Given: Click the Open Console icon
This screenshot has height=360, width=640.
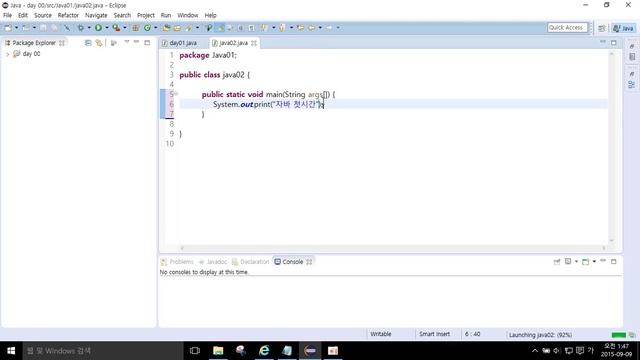Looking at the screenshot, I should click(x=585, y=262).
